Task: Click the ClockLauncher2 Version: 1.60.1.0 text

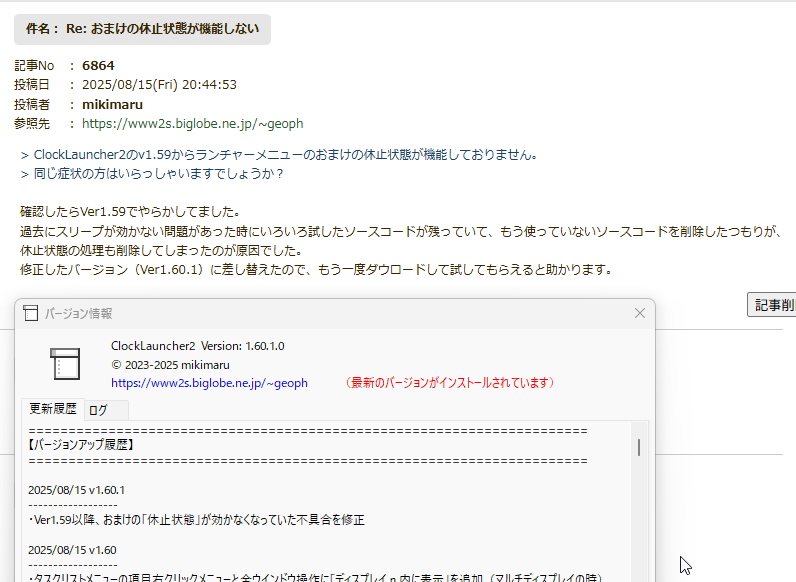Action: pyautogui.click(x=197, y=346)
